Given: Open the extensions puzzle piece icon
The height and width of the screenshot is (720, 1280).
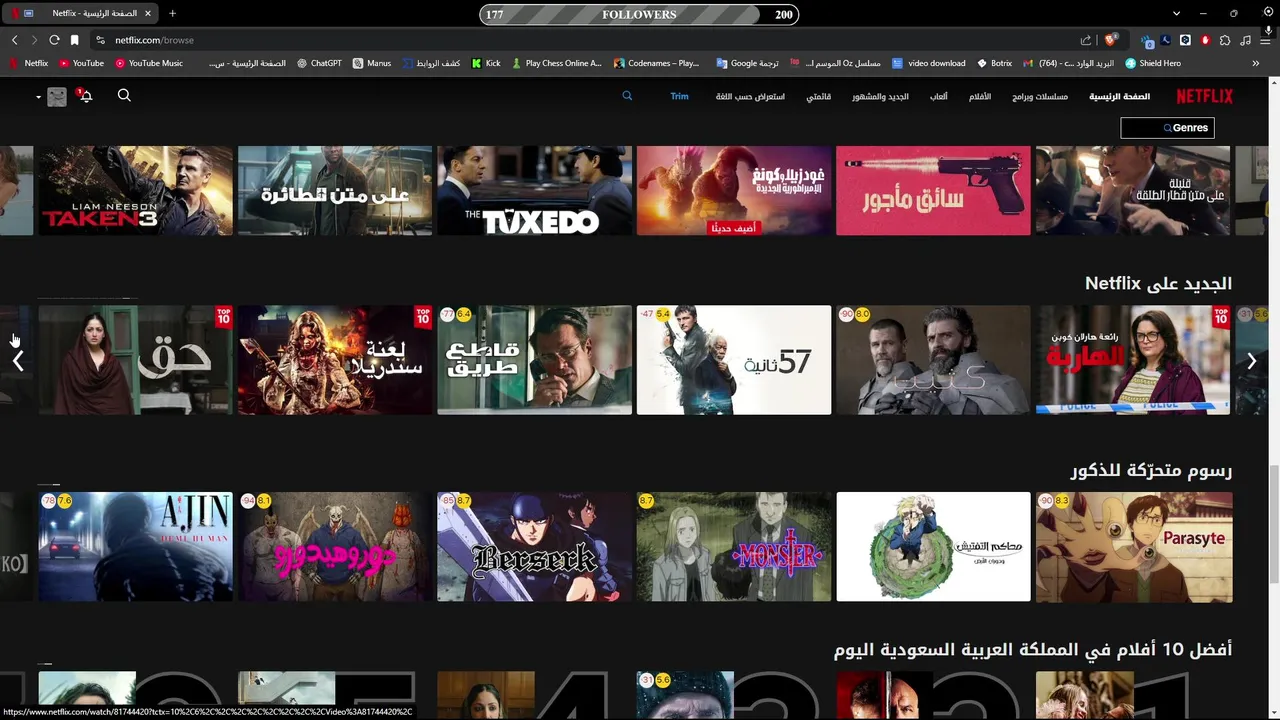Looking at the screenshot, I should coord(1225,40).
